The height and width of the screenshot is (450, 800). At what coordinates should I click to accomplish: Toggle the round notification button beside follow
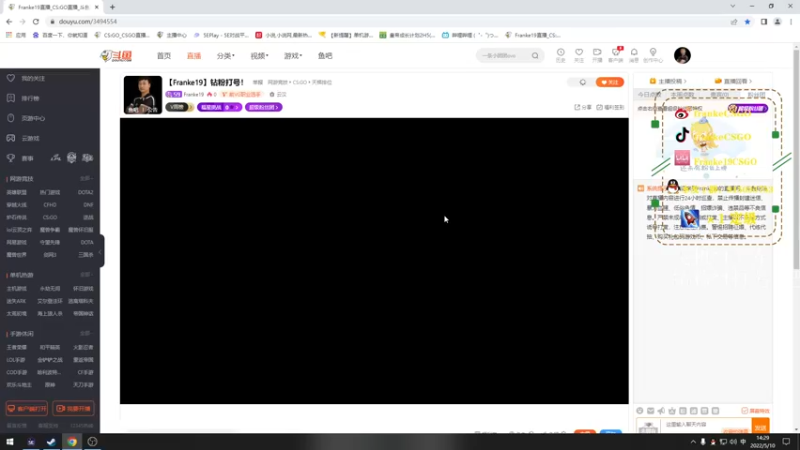(x=583, y=82)
